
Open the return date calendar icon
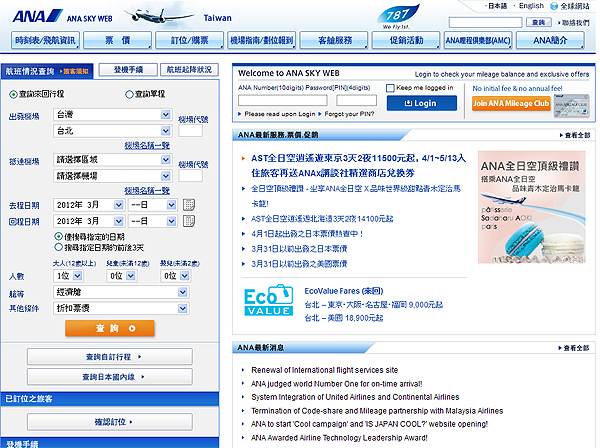click(x=189, y=221)
